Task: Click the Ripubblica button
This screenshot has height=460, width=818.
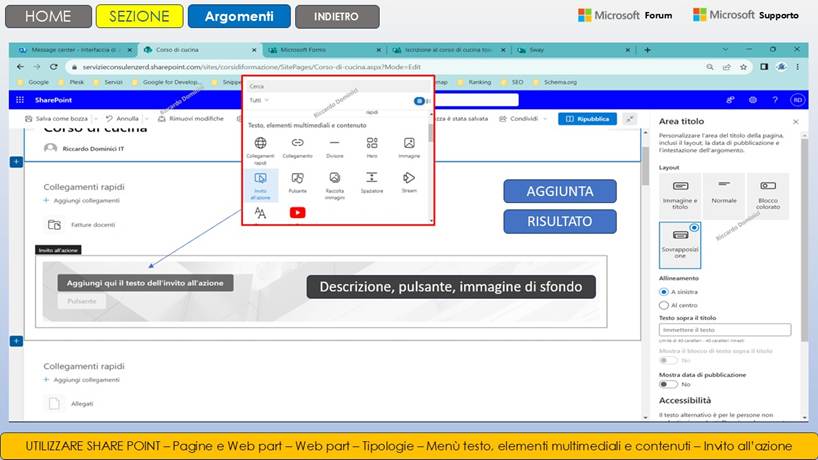Action: pyautogui.click(x=587, y=119)
